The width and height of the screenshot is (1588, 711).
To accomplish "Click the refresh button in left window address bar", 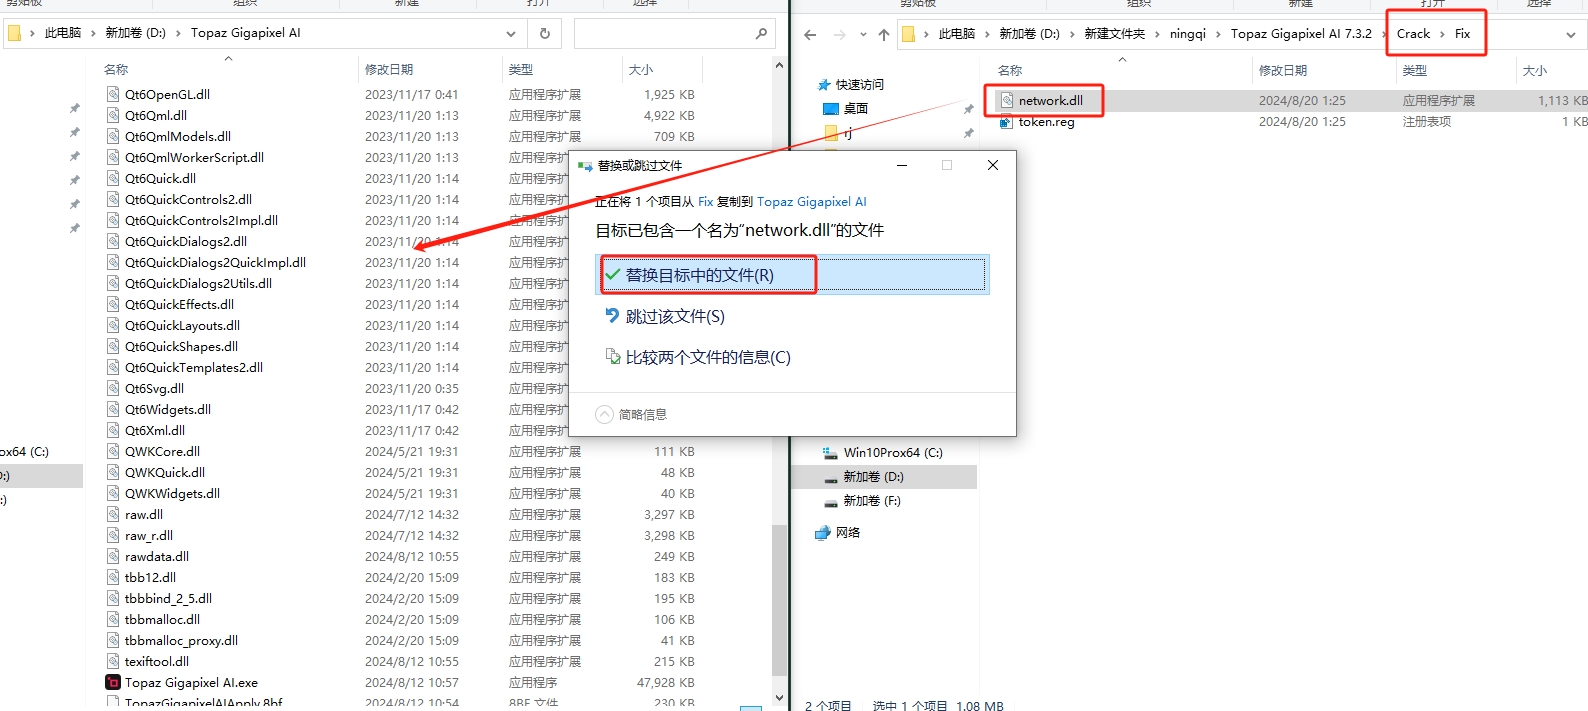I will 545,33.
